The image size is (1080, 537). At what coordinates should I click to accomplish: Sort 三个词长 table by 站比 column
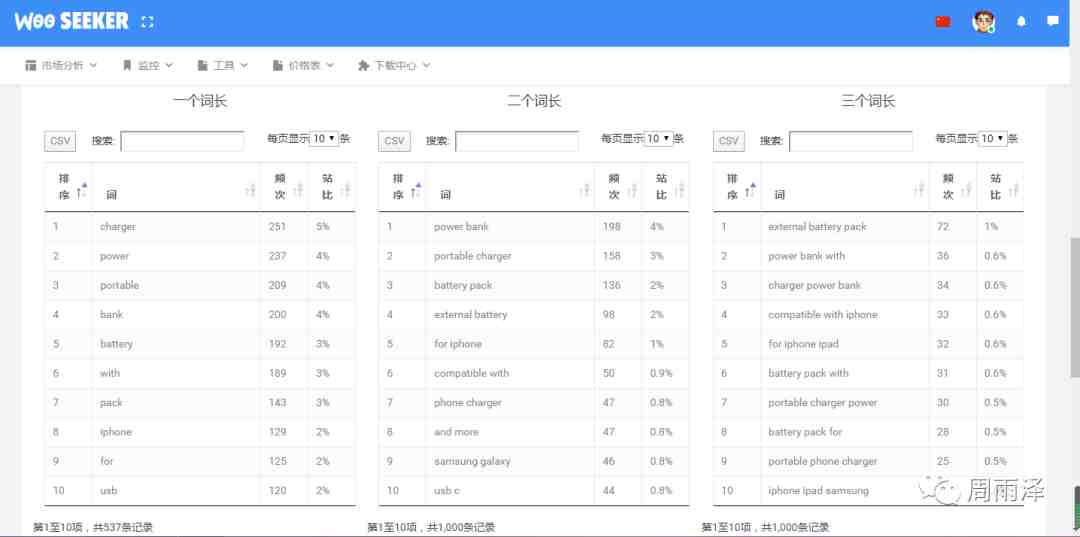[1000, 187]
